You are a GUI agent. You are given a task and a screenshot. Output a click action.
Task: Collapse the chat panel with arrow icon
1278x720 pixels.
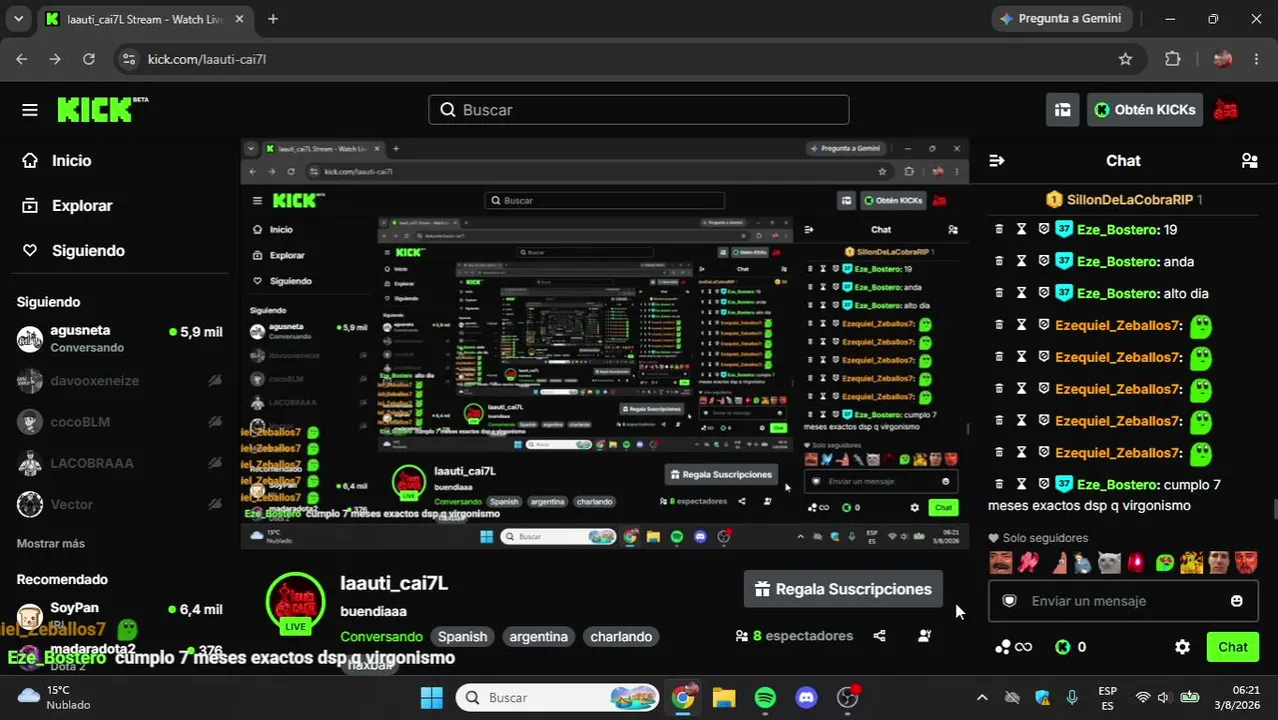996,160
